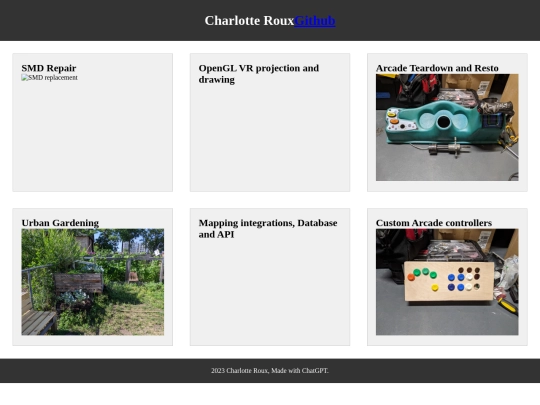Image resolution: width=540 pixels, height=405 pixels.
Task: Click the broken SMD replacement image
Action: (x=50, y=78)
